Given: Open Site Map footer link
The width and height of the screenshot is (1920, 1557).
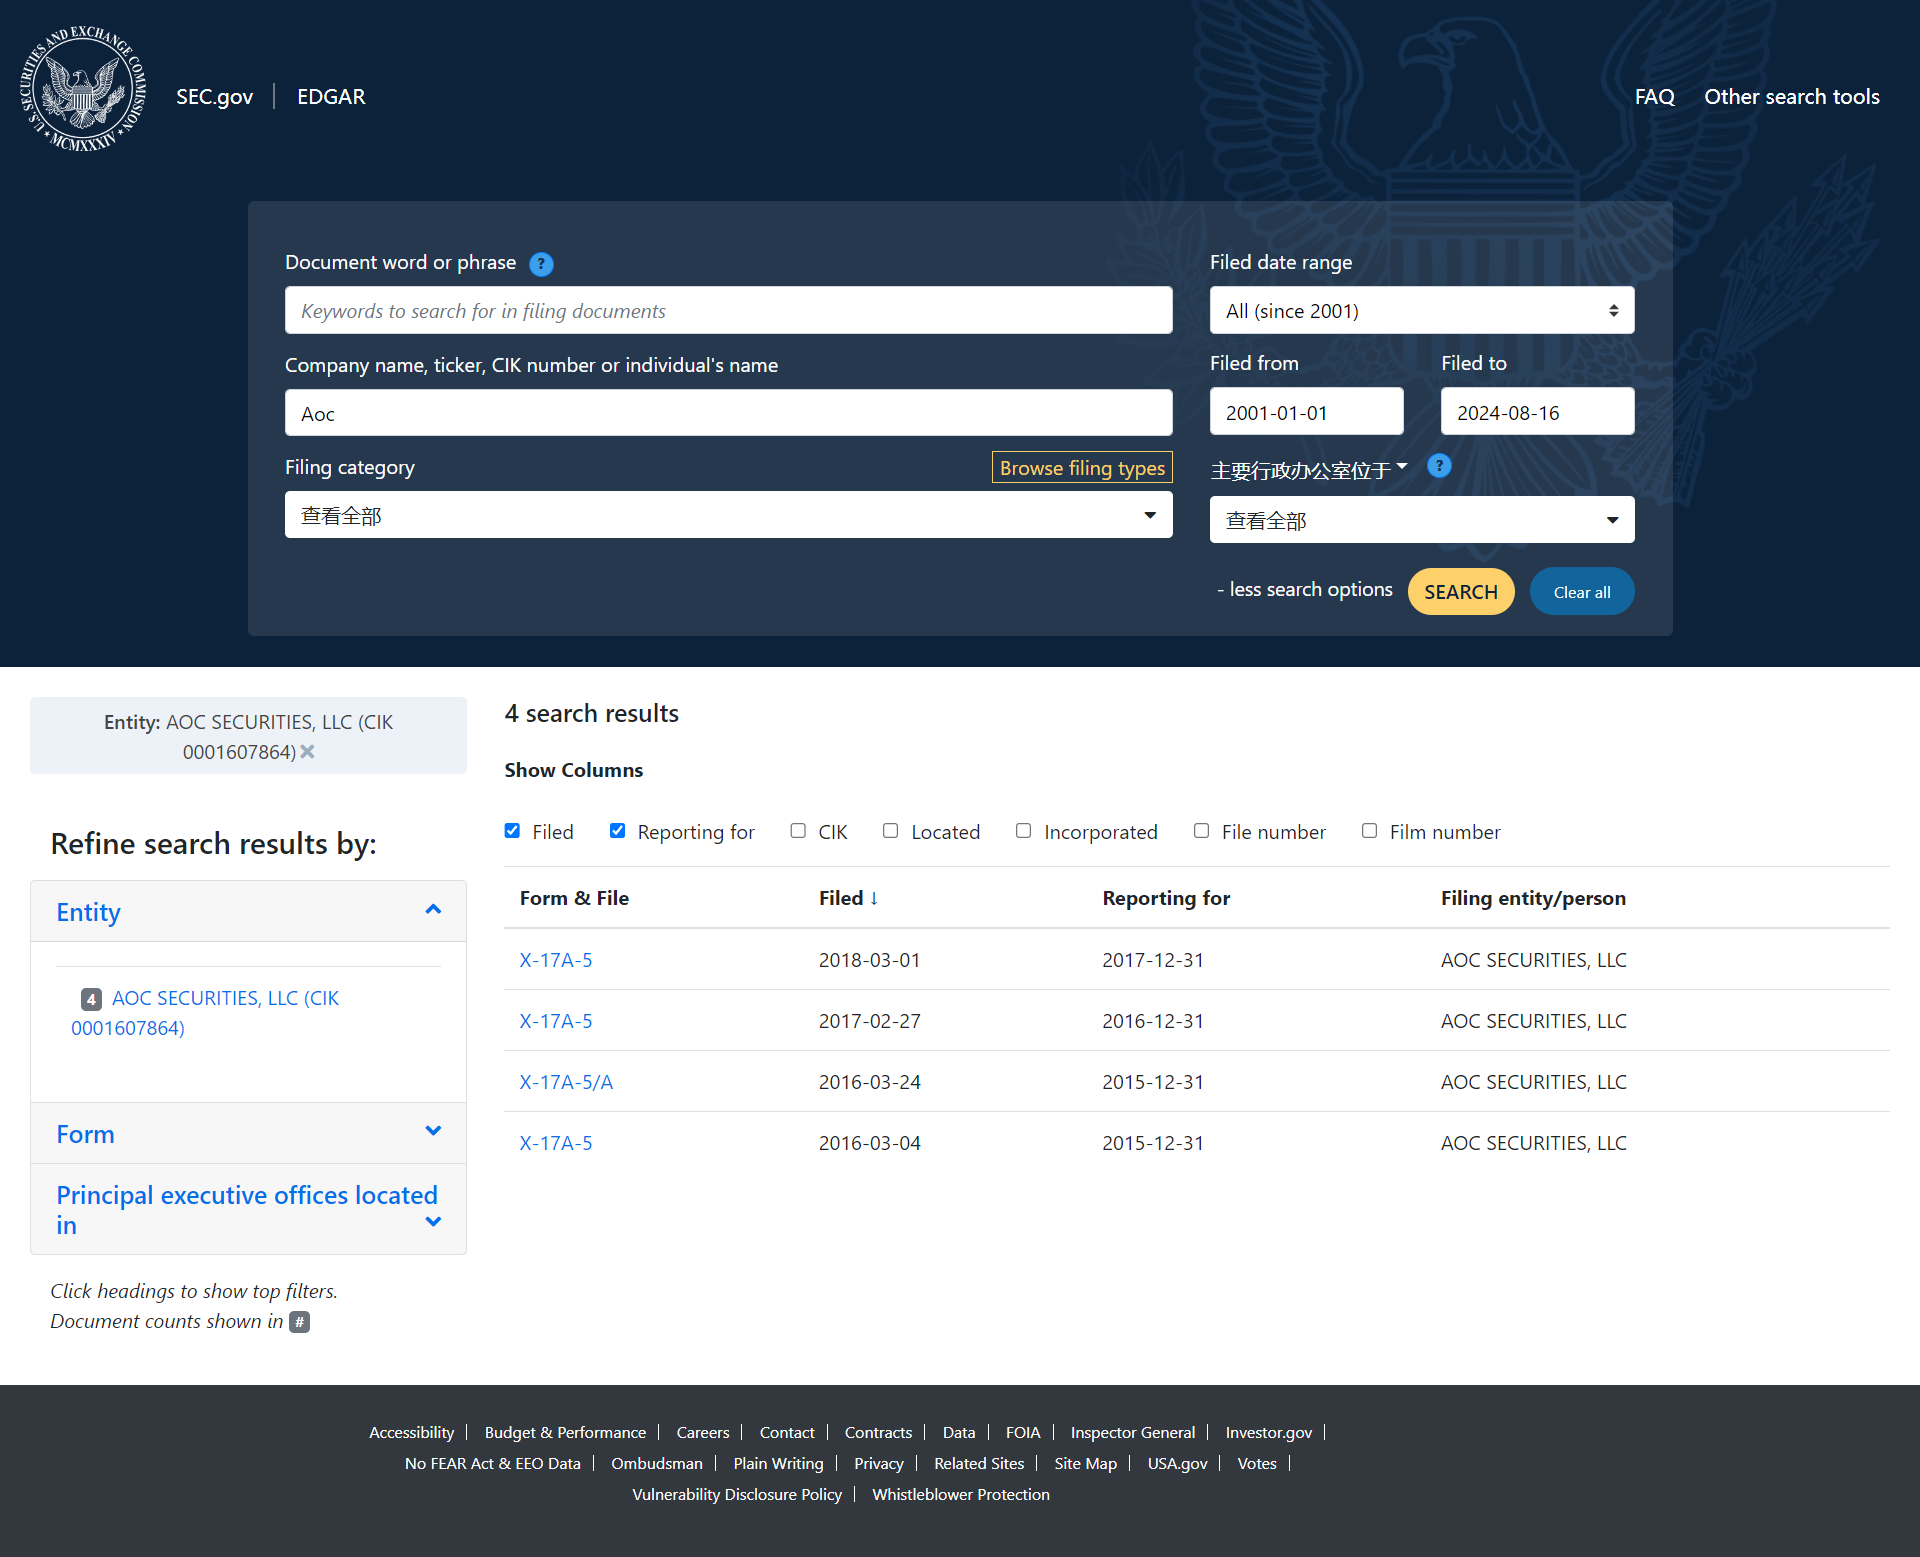Looking at the screenshot, I should tap(1085, 1464).
